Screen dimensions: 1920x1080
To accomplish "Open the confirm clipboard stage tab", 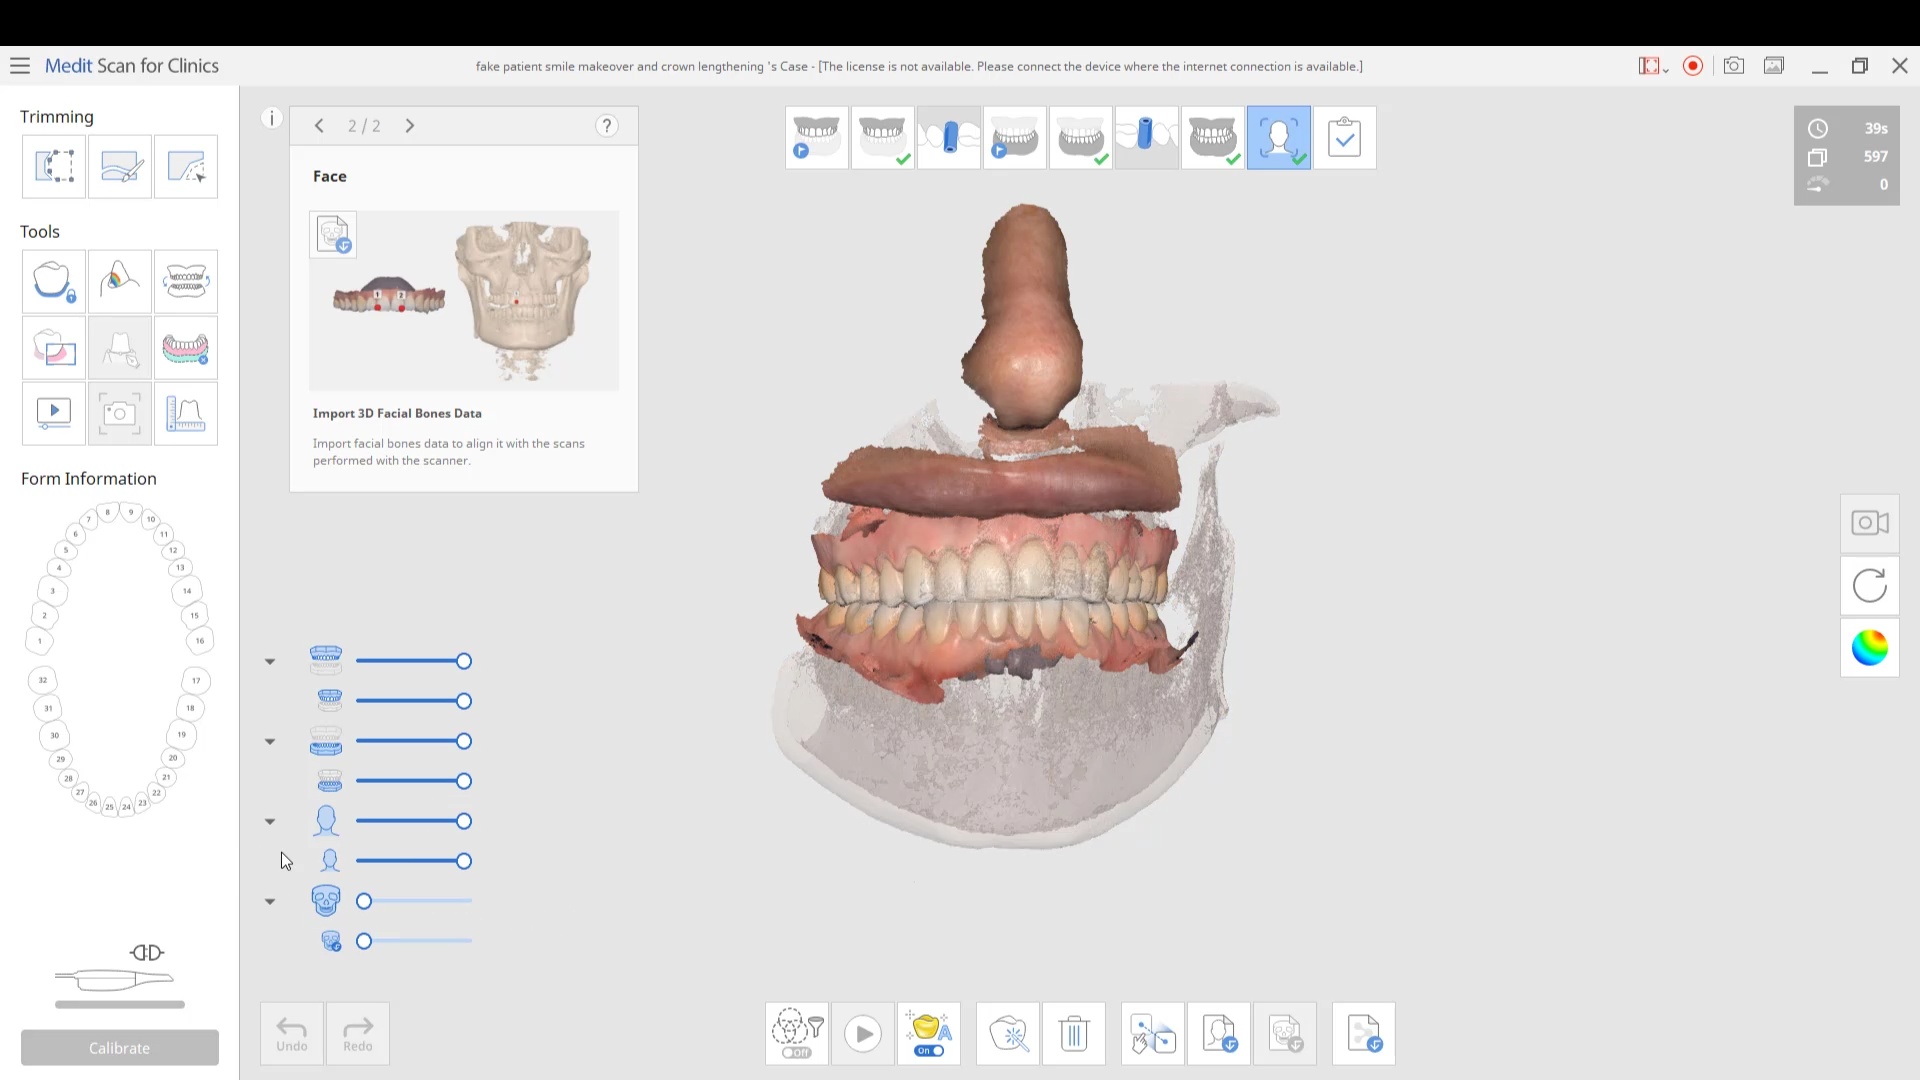I will tap(1345, 137).
